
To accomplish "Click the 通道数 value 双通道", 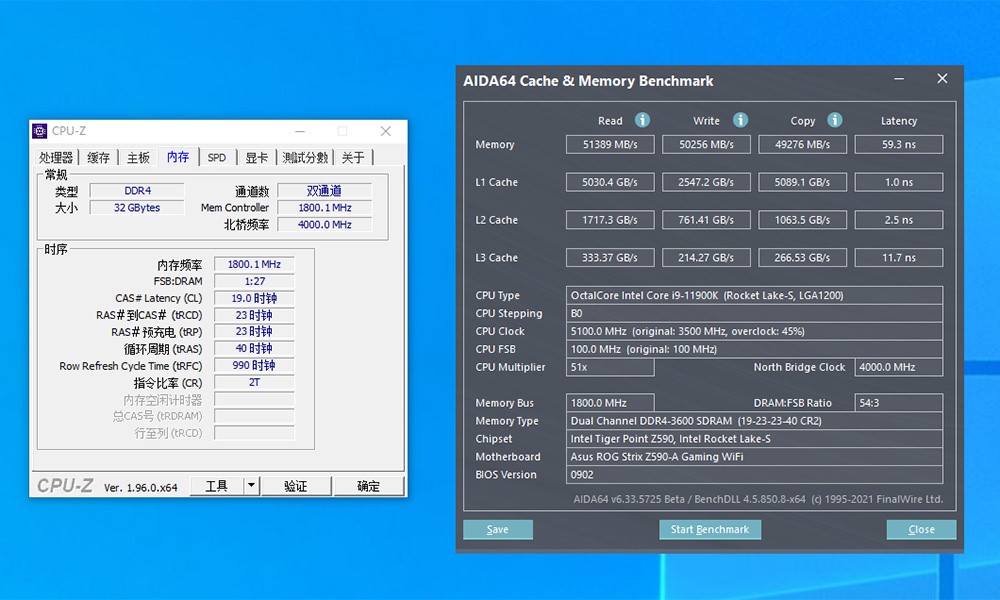I will pos(325,191).
